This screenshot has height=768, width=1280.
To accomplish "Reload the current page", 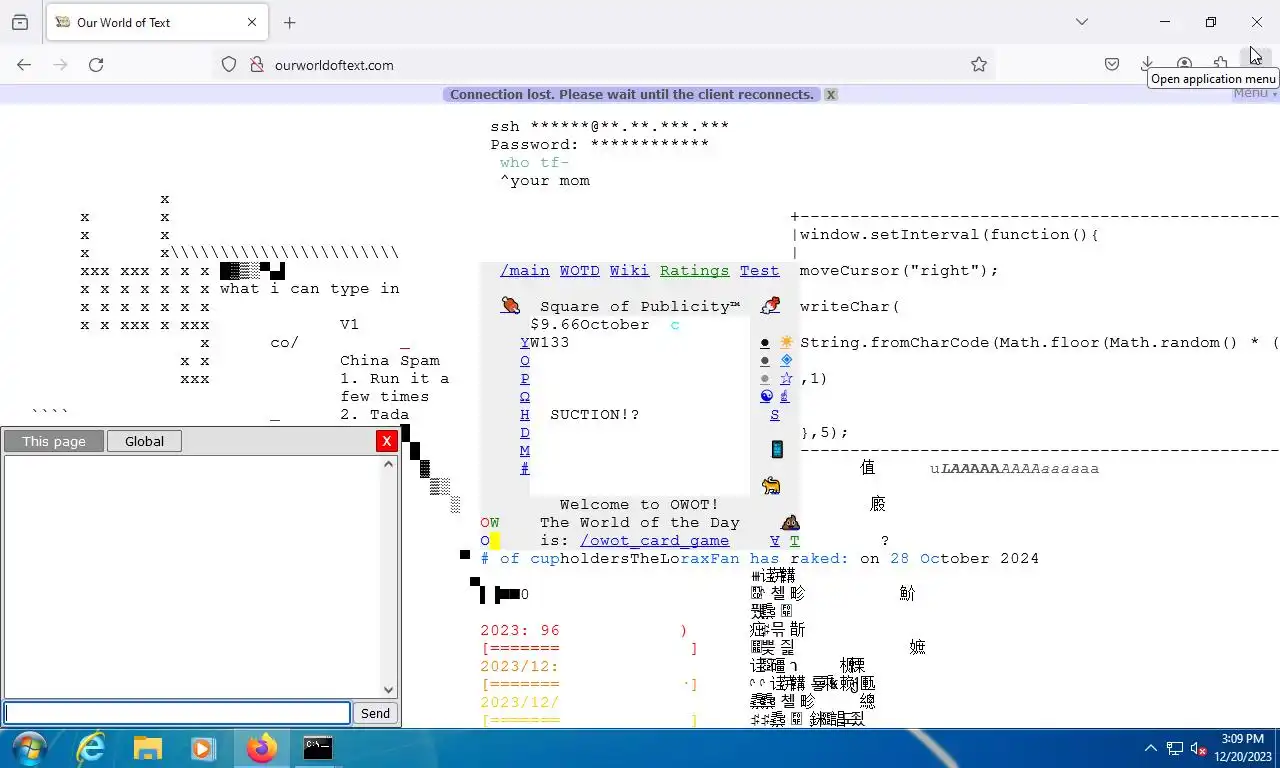I will tap(96, 64).
